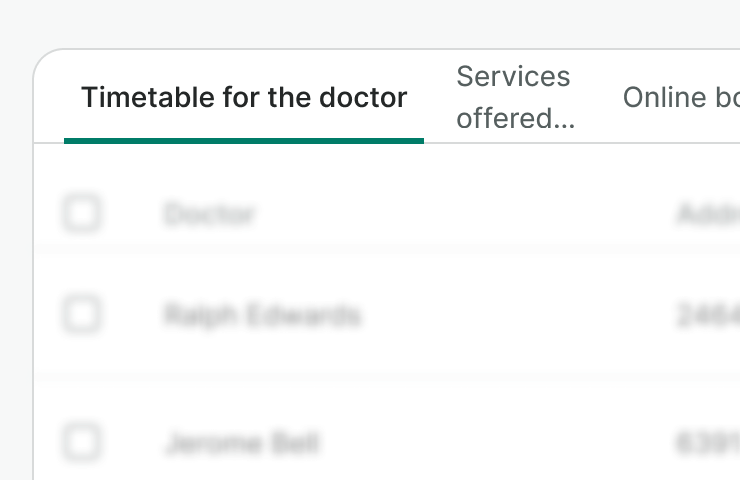The height and width of the screenshot is (480, 740).
Task: Click the address cell starting with 6391
Action: [x=708, y=442]
